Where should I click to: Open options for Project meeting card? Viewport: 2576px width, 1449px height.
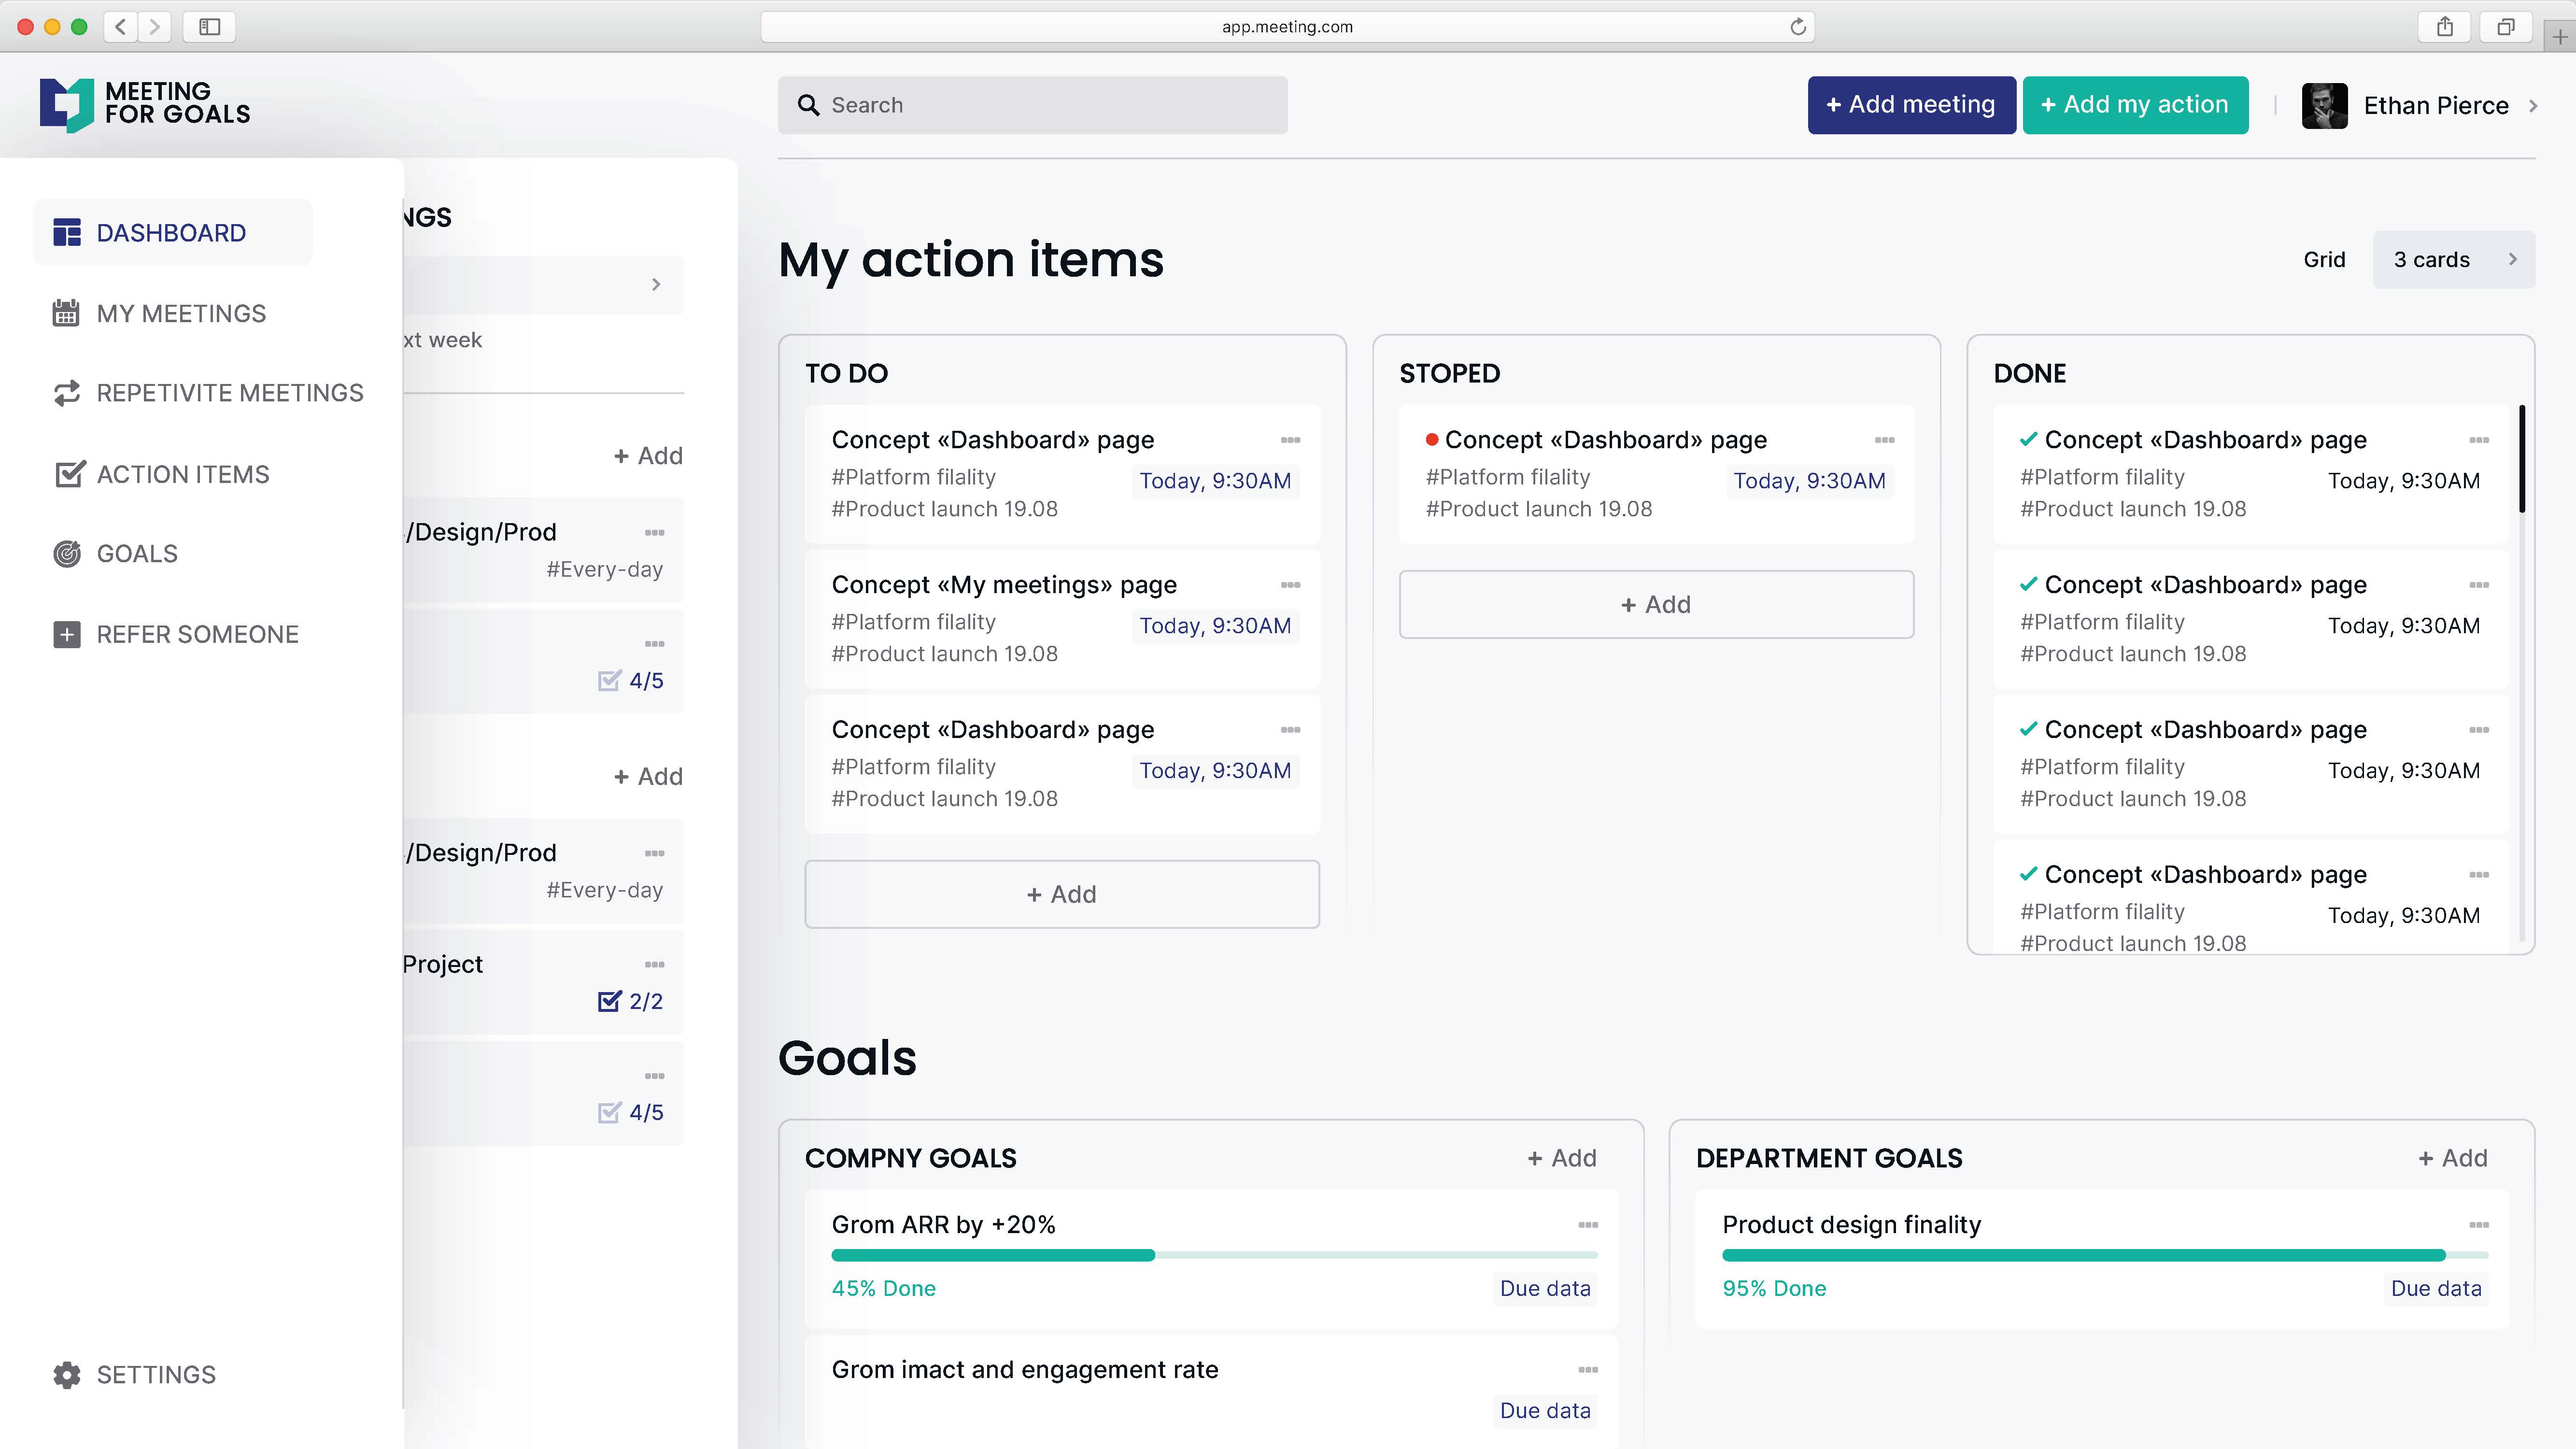tap(654, 965)
